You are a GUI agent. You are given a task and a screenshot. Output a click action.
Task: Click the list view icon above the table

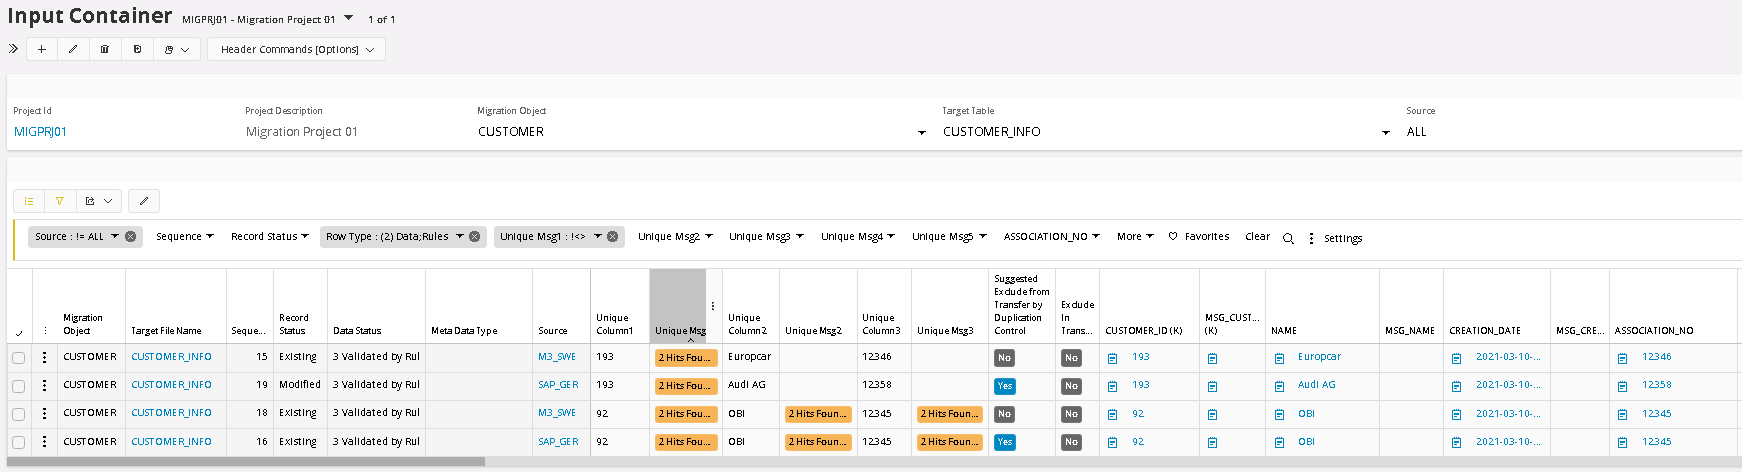click(x=29, y=201)
